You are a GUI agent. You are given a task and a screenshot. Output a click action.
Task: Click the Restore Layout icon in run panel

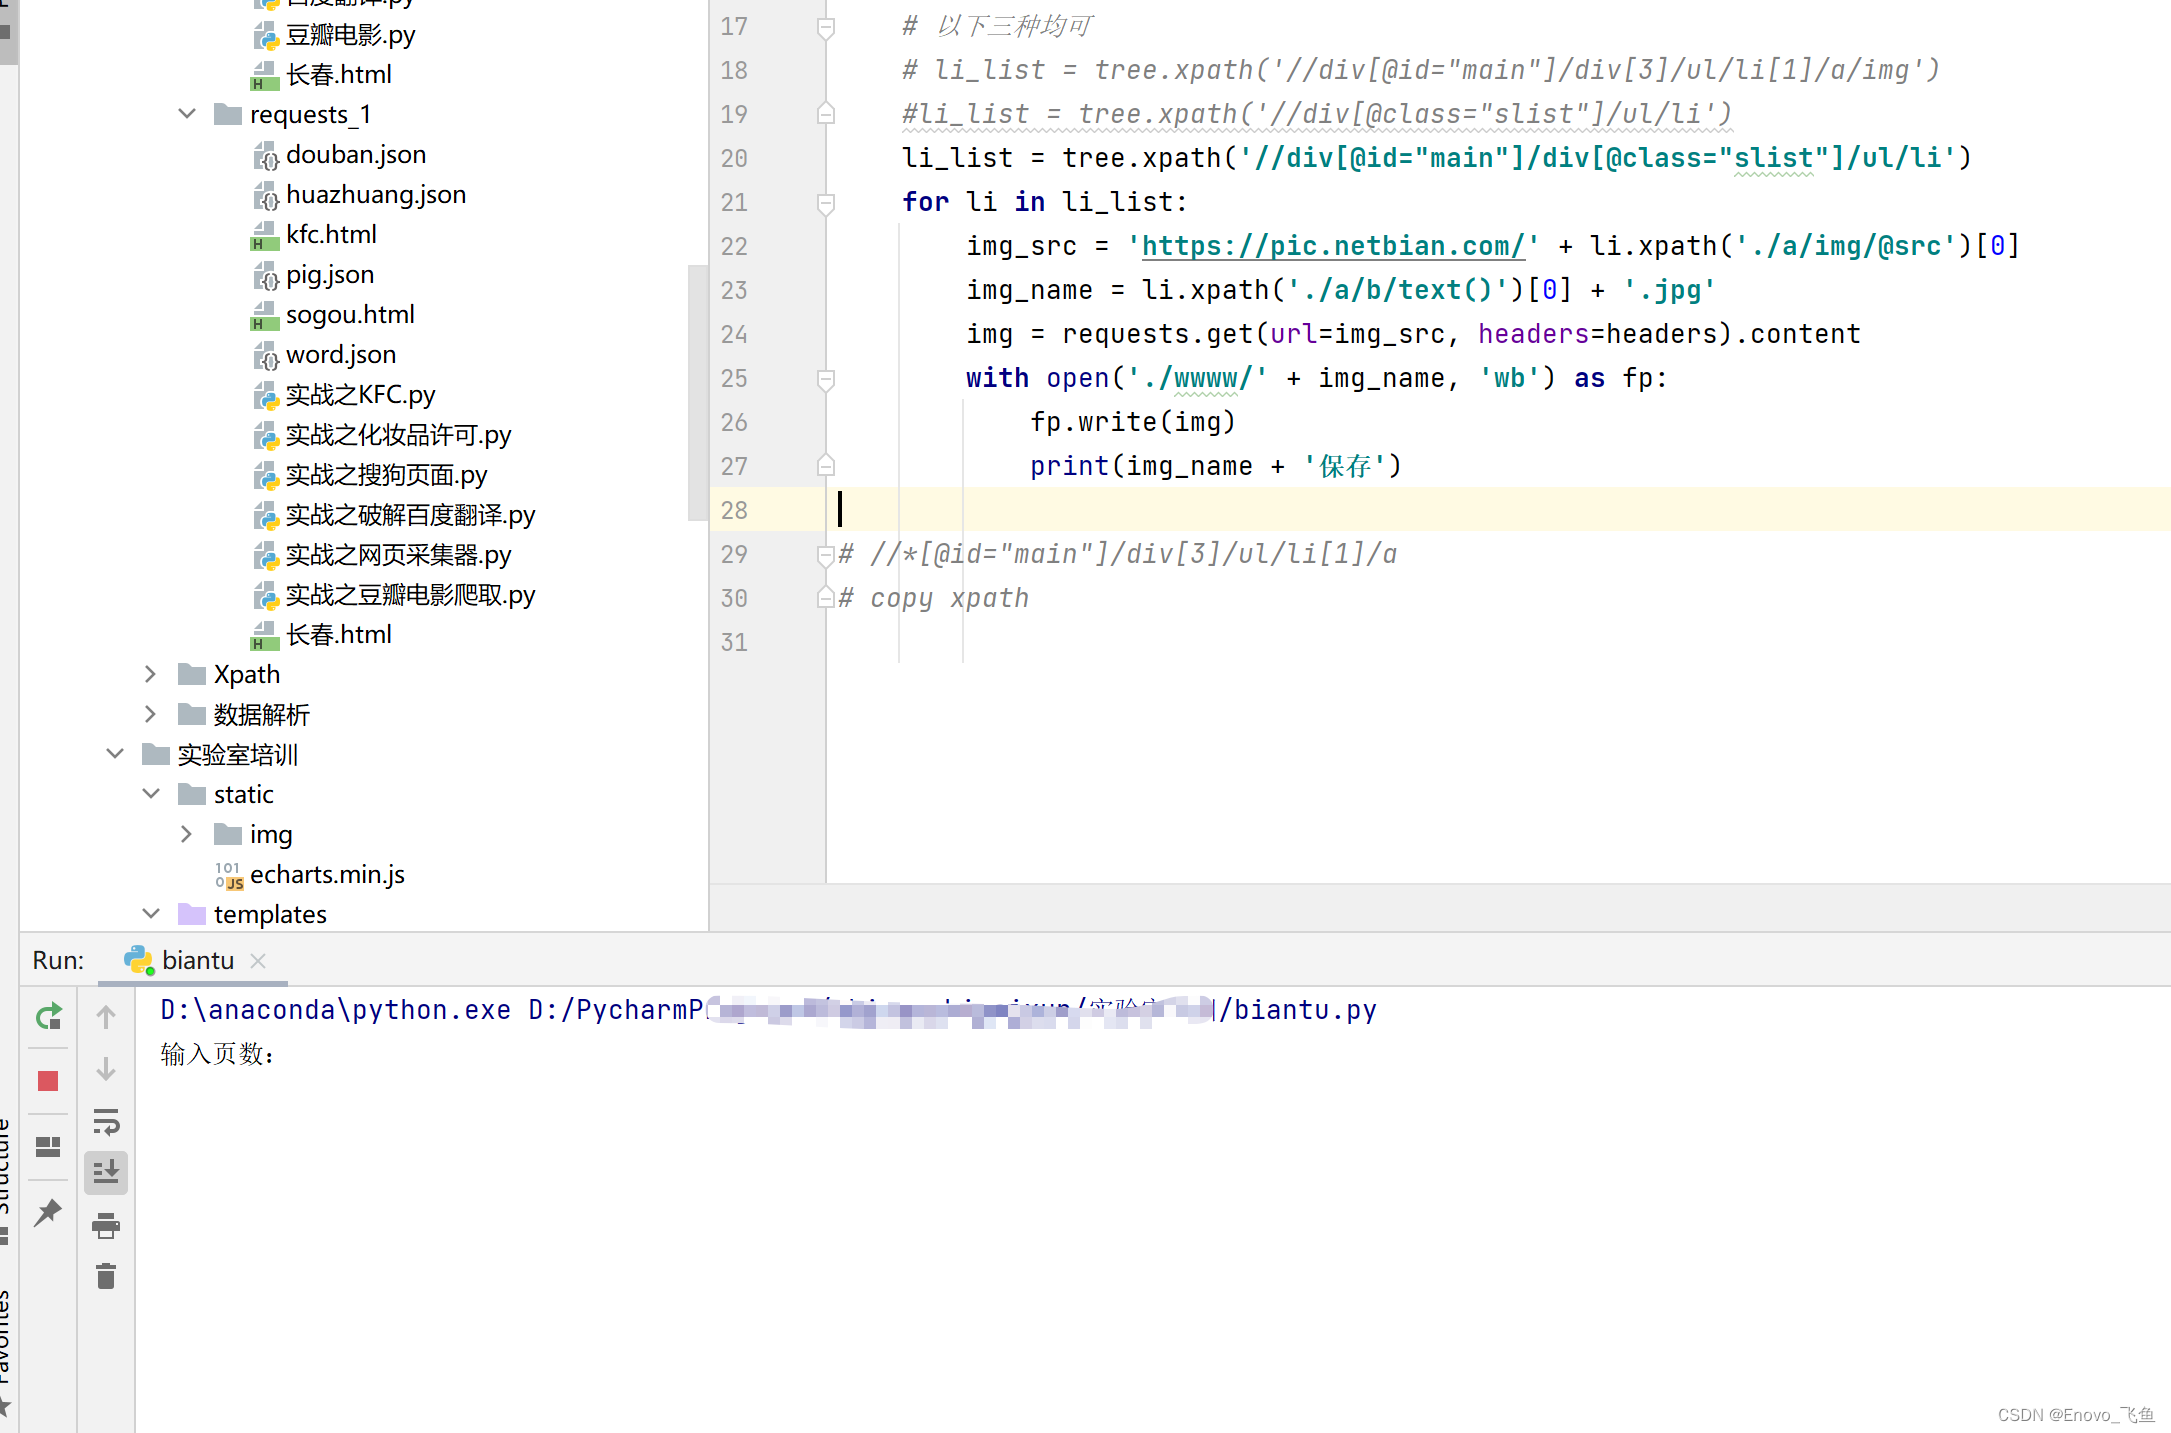point(48,1146)
